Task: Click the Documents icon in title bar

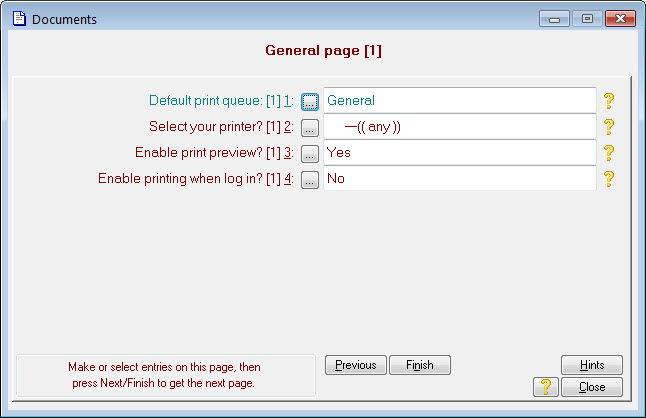Action: pos(19,19)
